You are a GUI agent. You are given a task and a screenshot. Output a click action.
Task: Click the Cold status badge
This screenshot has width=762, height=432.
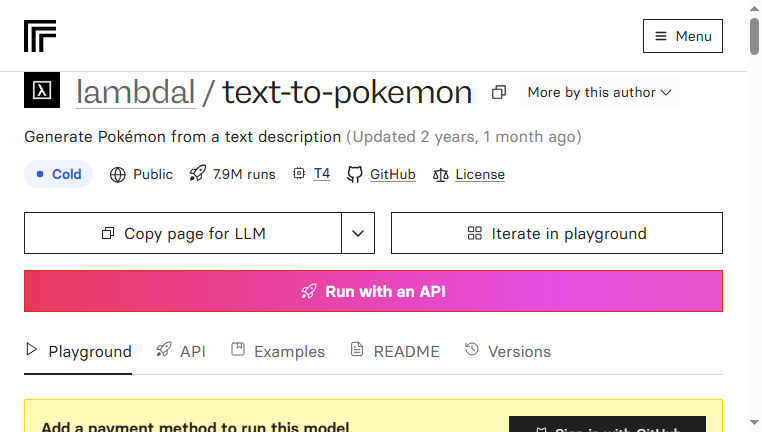pyautogui.click(x=58, y=174)
